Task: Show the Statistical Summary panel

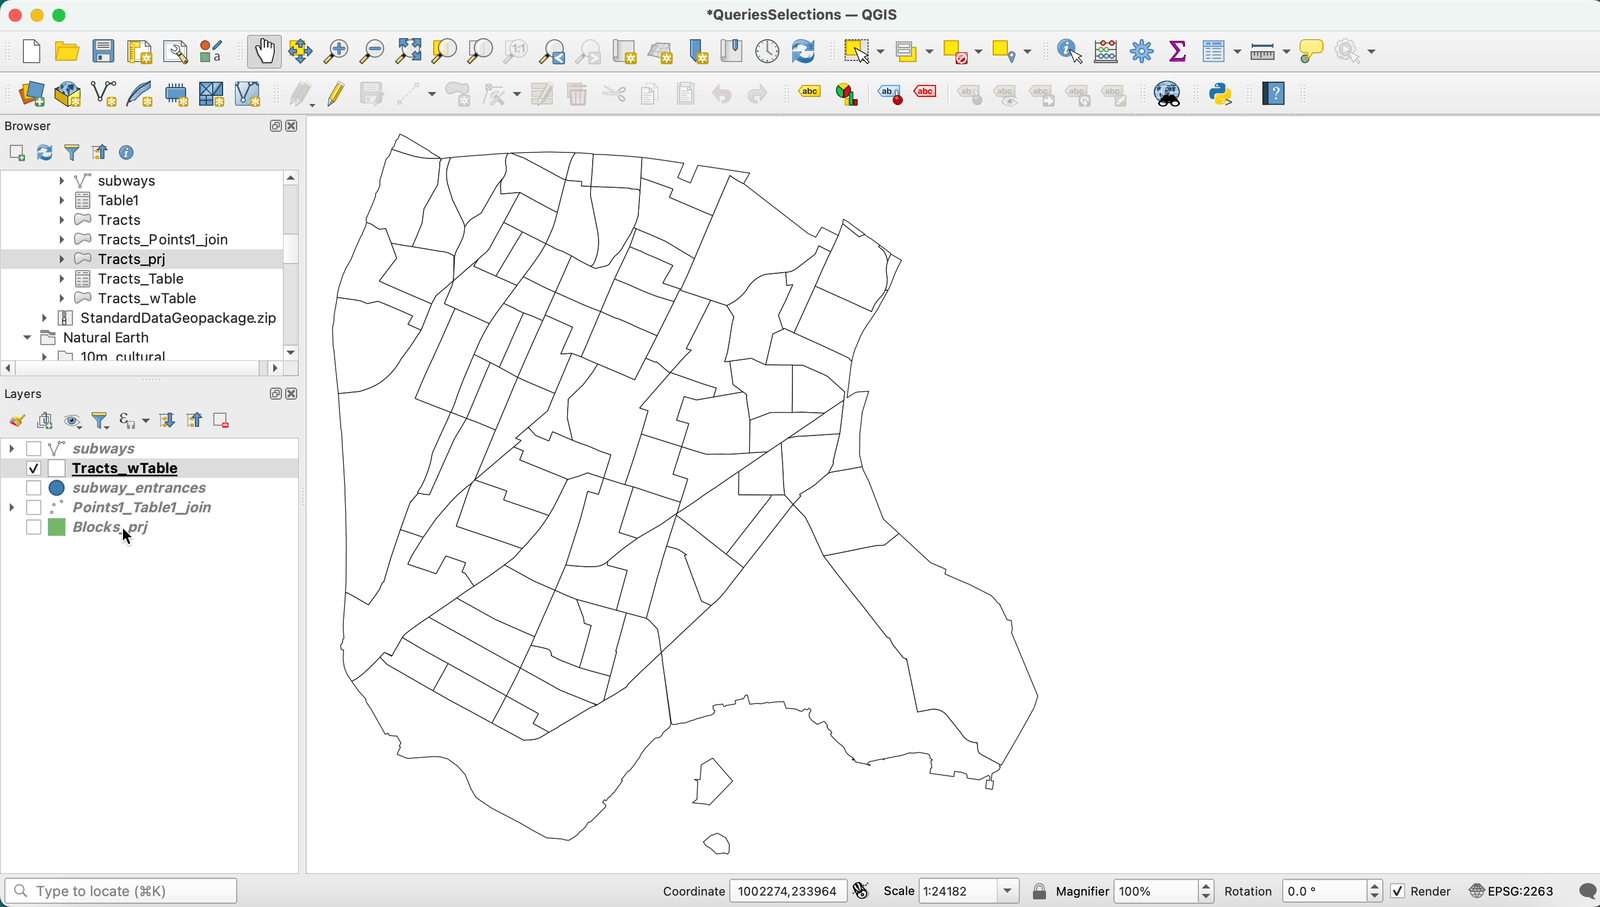Action: pos(1178,51)
